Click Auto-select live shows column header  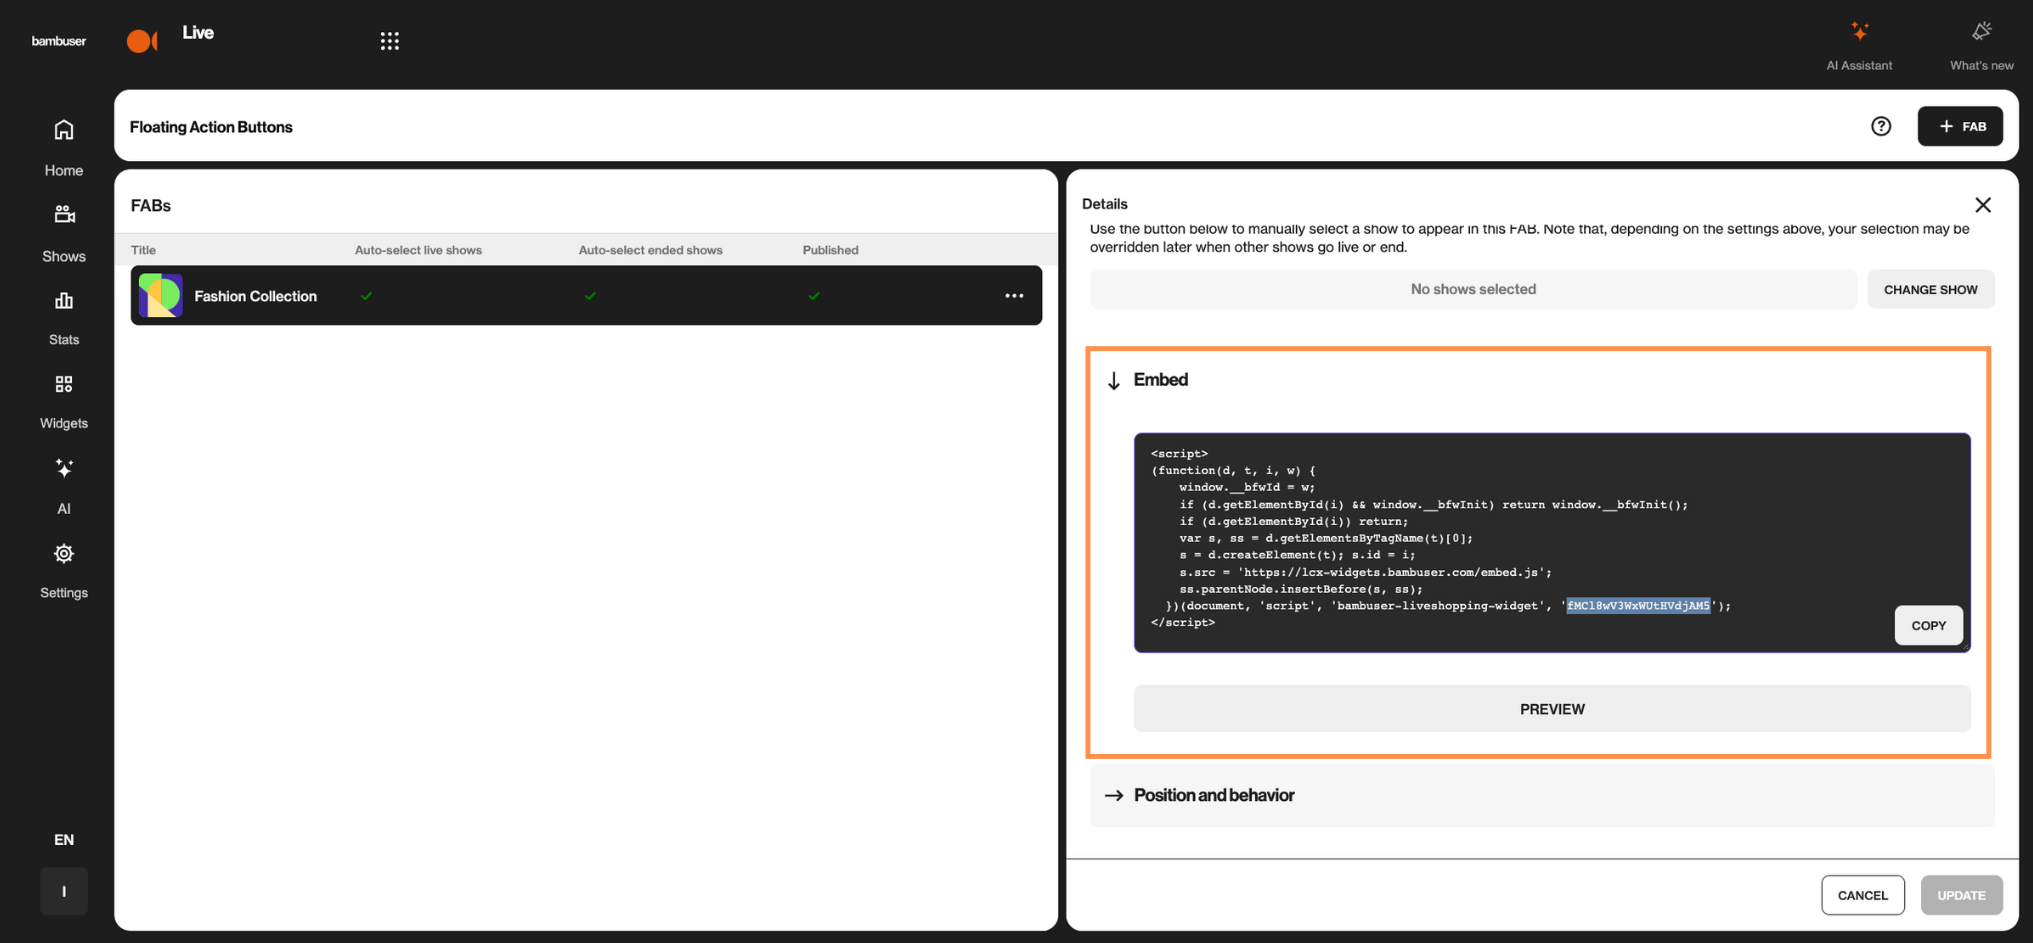click(x=418, y=250)
